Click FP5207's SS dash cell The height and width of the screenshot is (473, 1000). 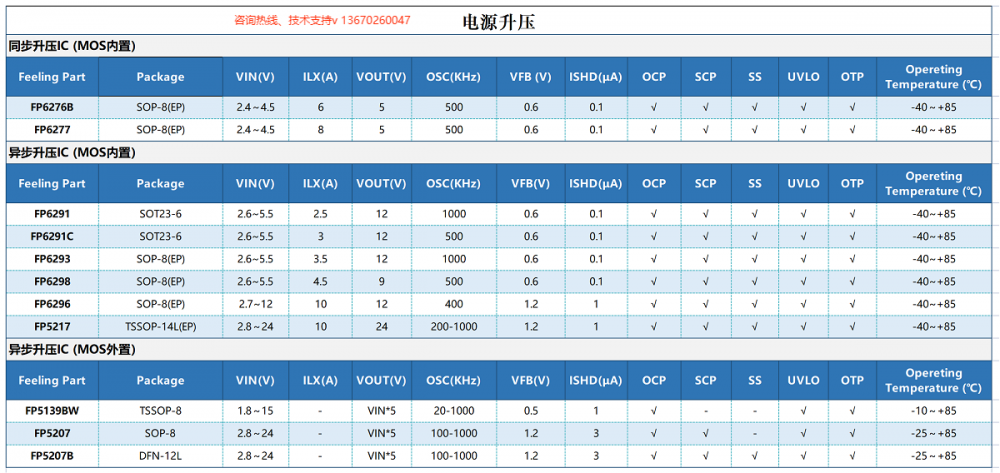tap(755, 433)
